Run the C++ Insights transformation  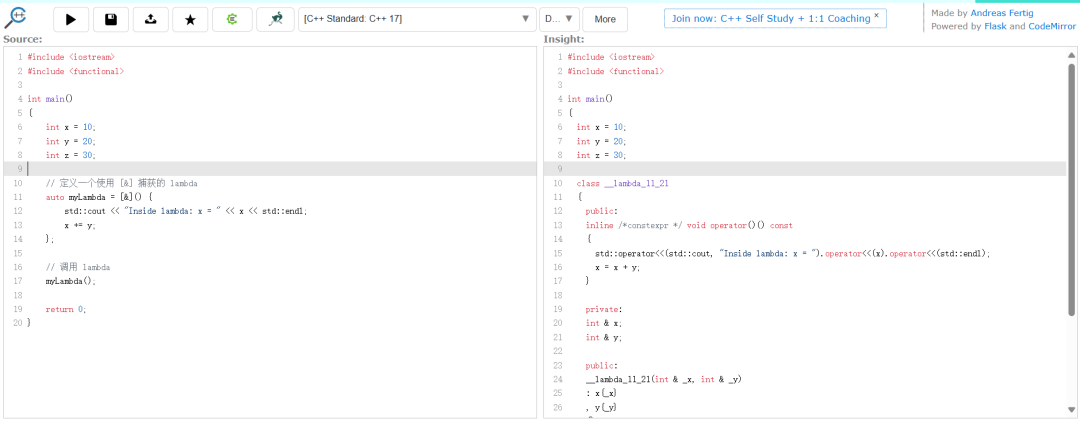click(71, 20)
